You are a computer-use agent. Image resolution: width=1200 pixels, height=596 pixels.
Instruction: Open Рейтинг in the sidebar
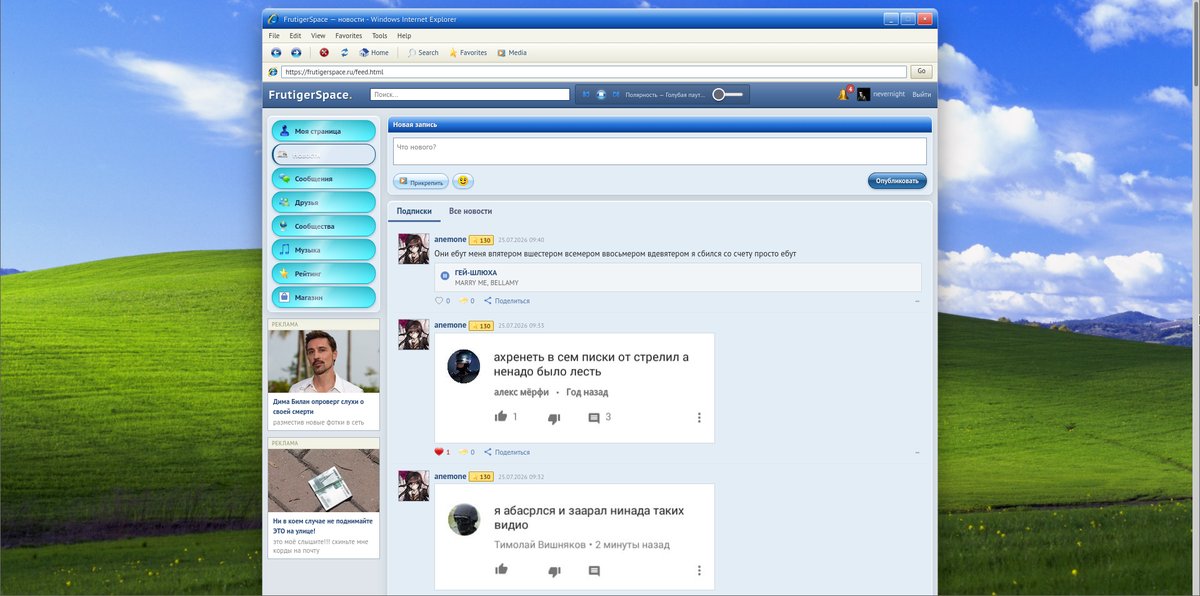coord(324,273)
